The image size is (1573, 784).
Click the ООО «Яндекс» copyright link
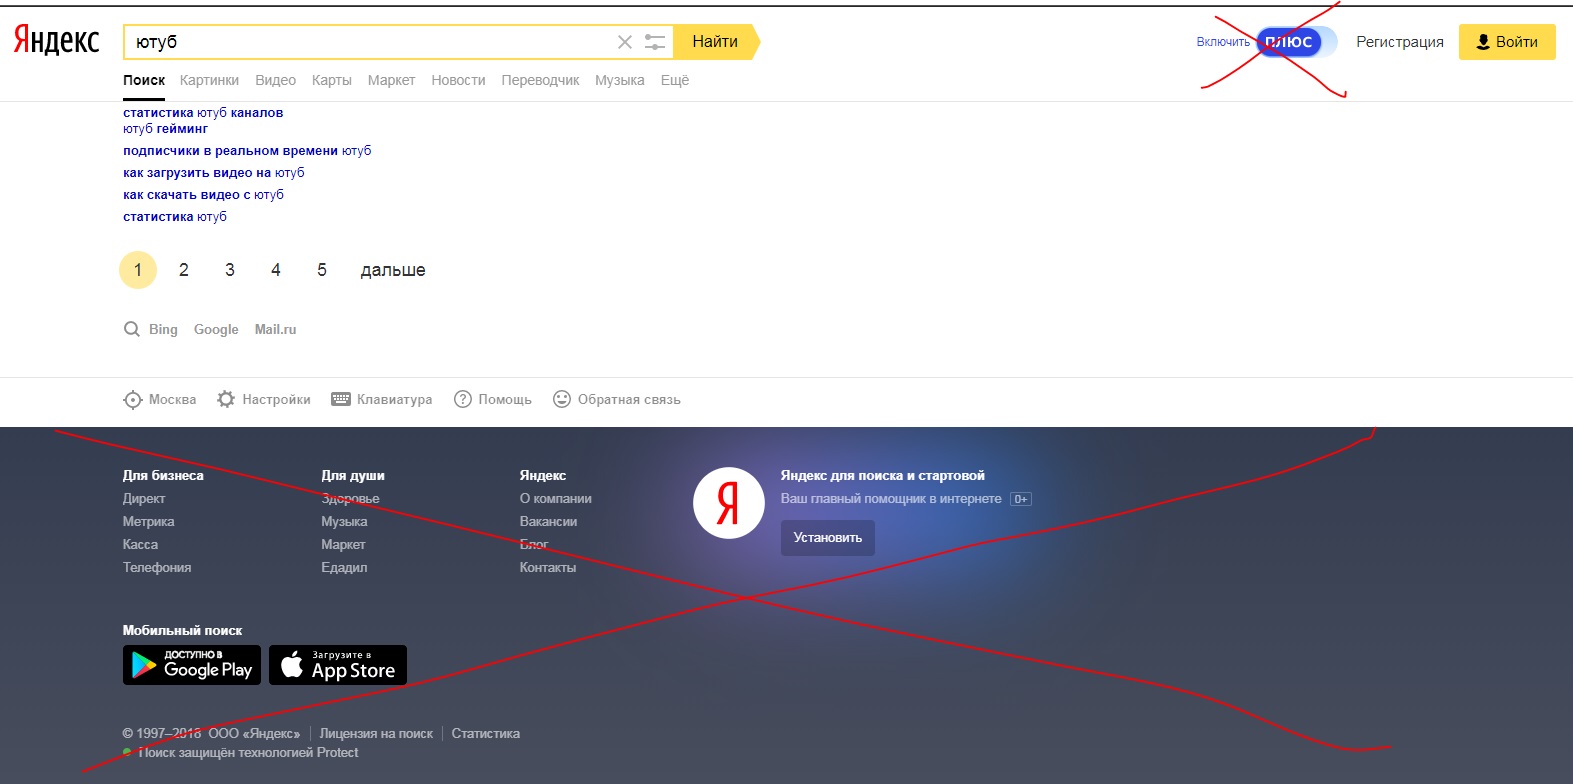254,733
